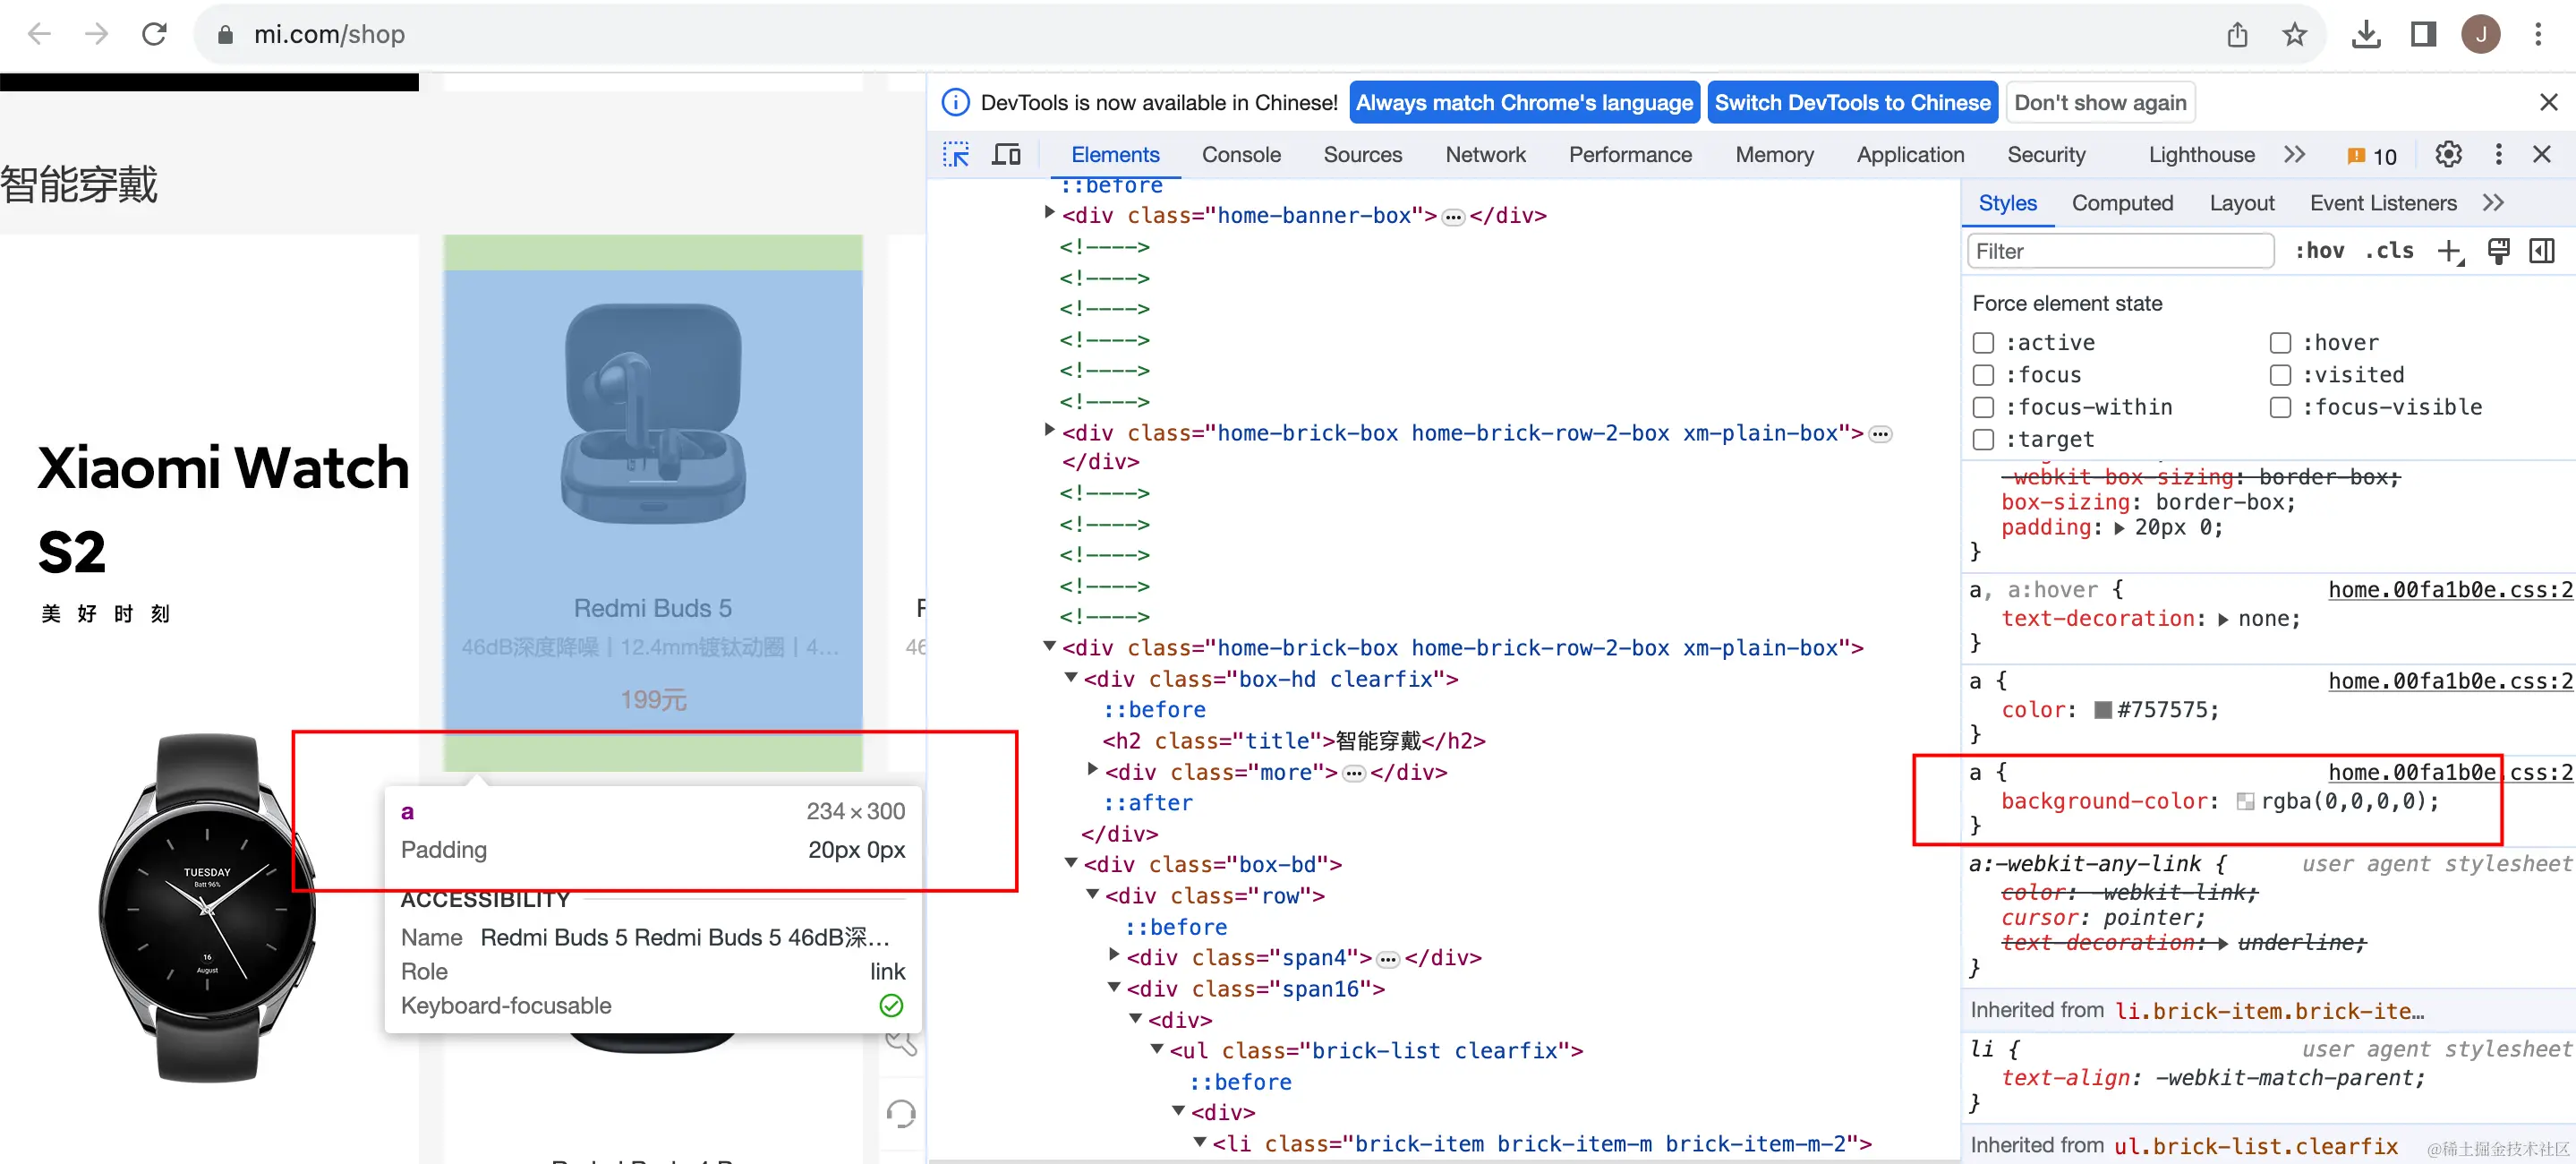Image resolution: width=2576 pixels, height=1164 pixels.
Task: Close the DevTools panel
Action: [2542, 154]
